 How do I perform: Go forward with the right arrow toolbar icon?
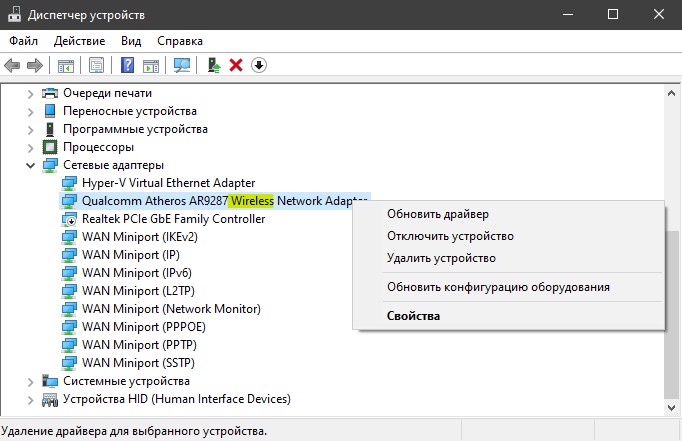[35, 66]
